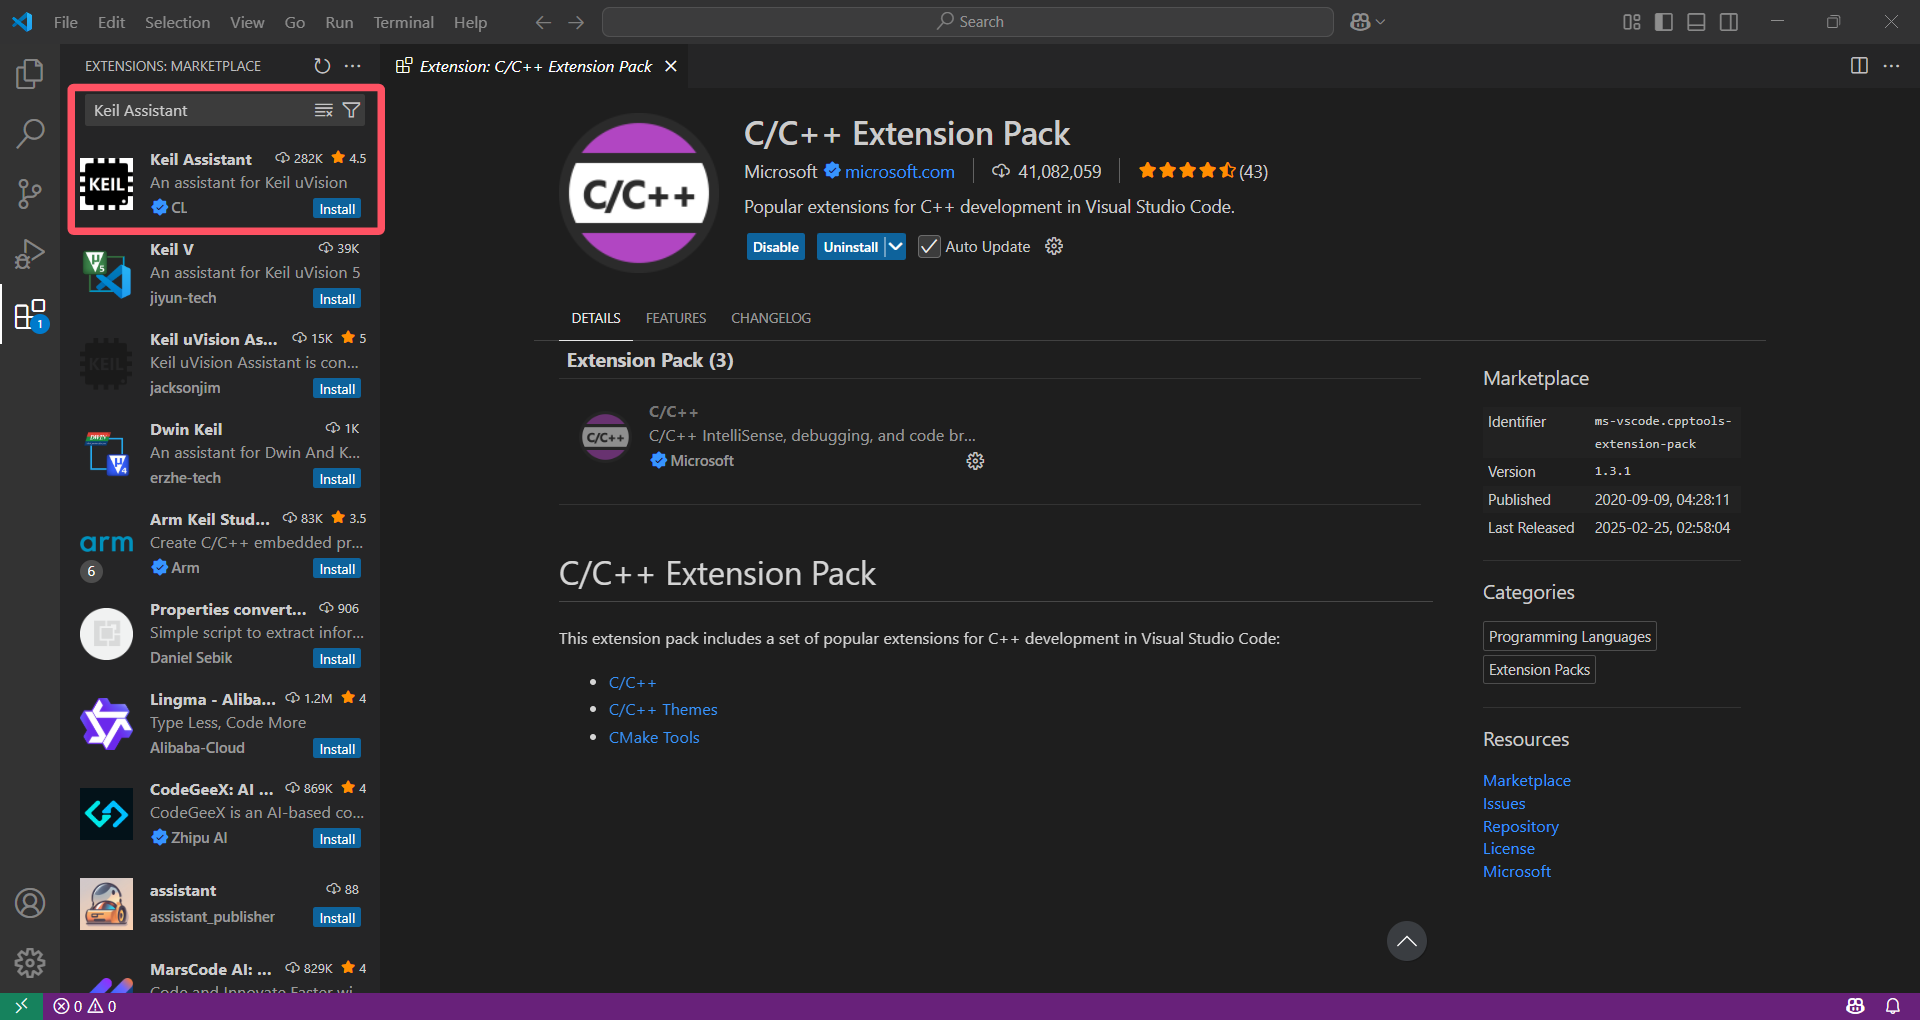Refresh the extensions marketplace list

click(322, 66)
